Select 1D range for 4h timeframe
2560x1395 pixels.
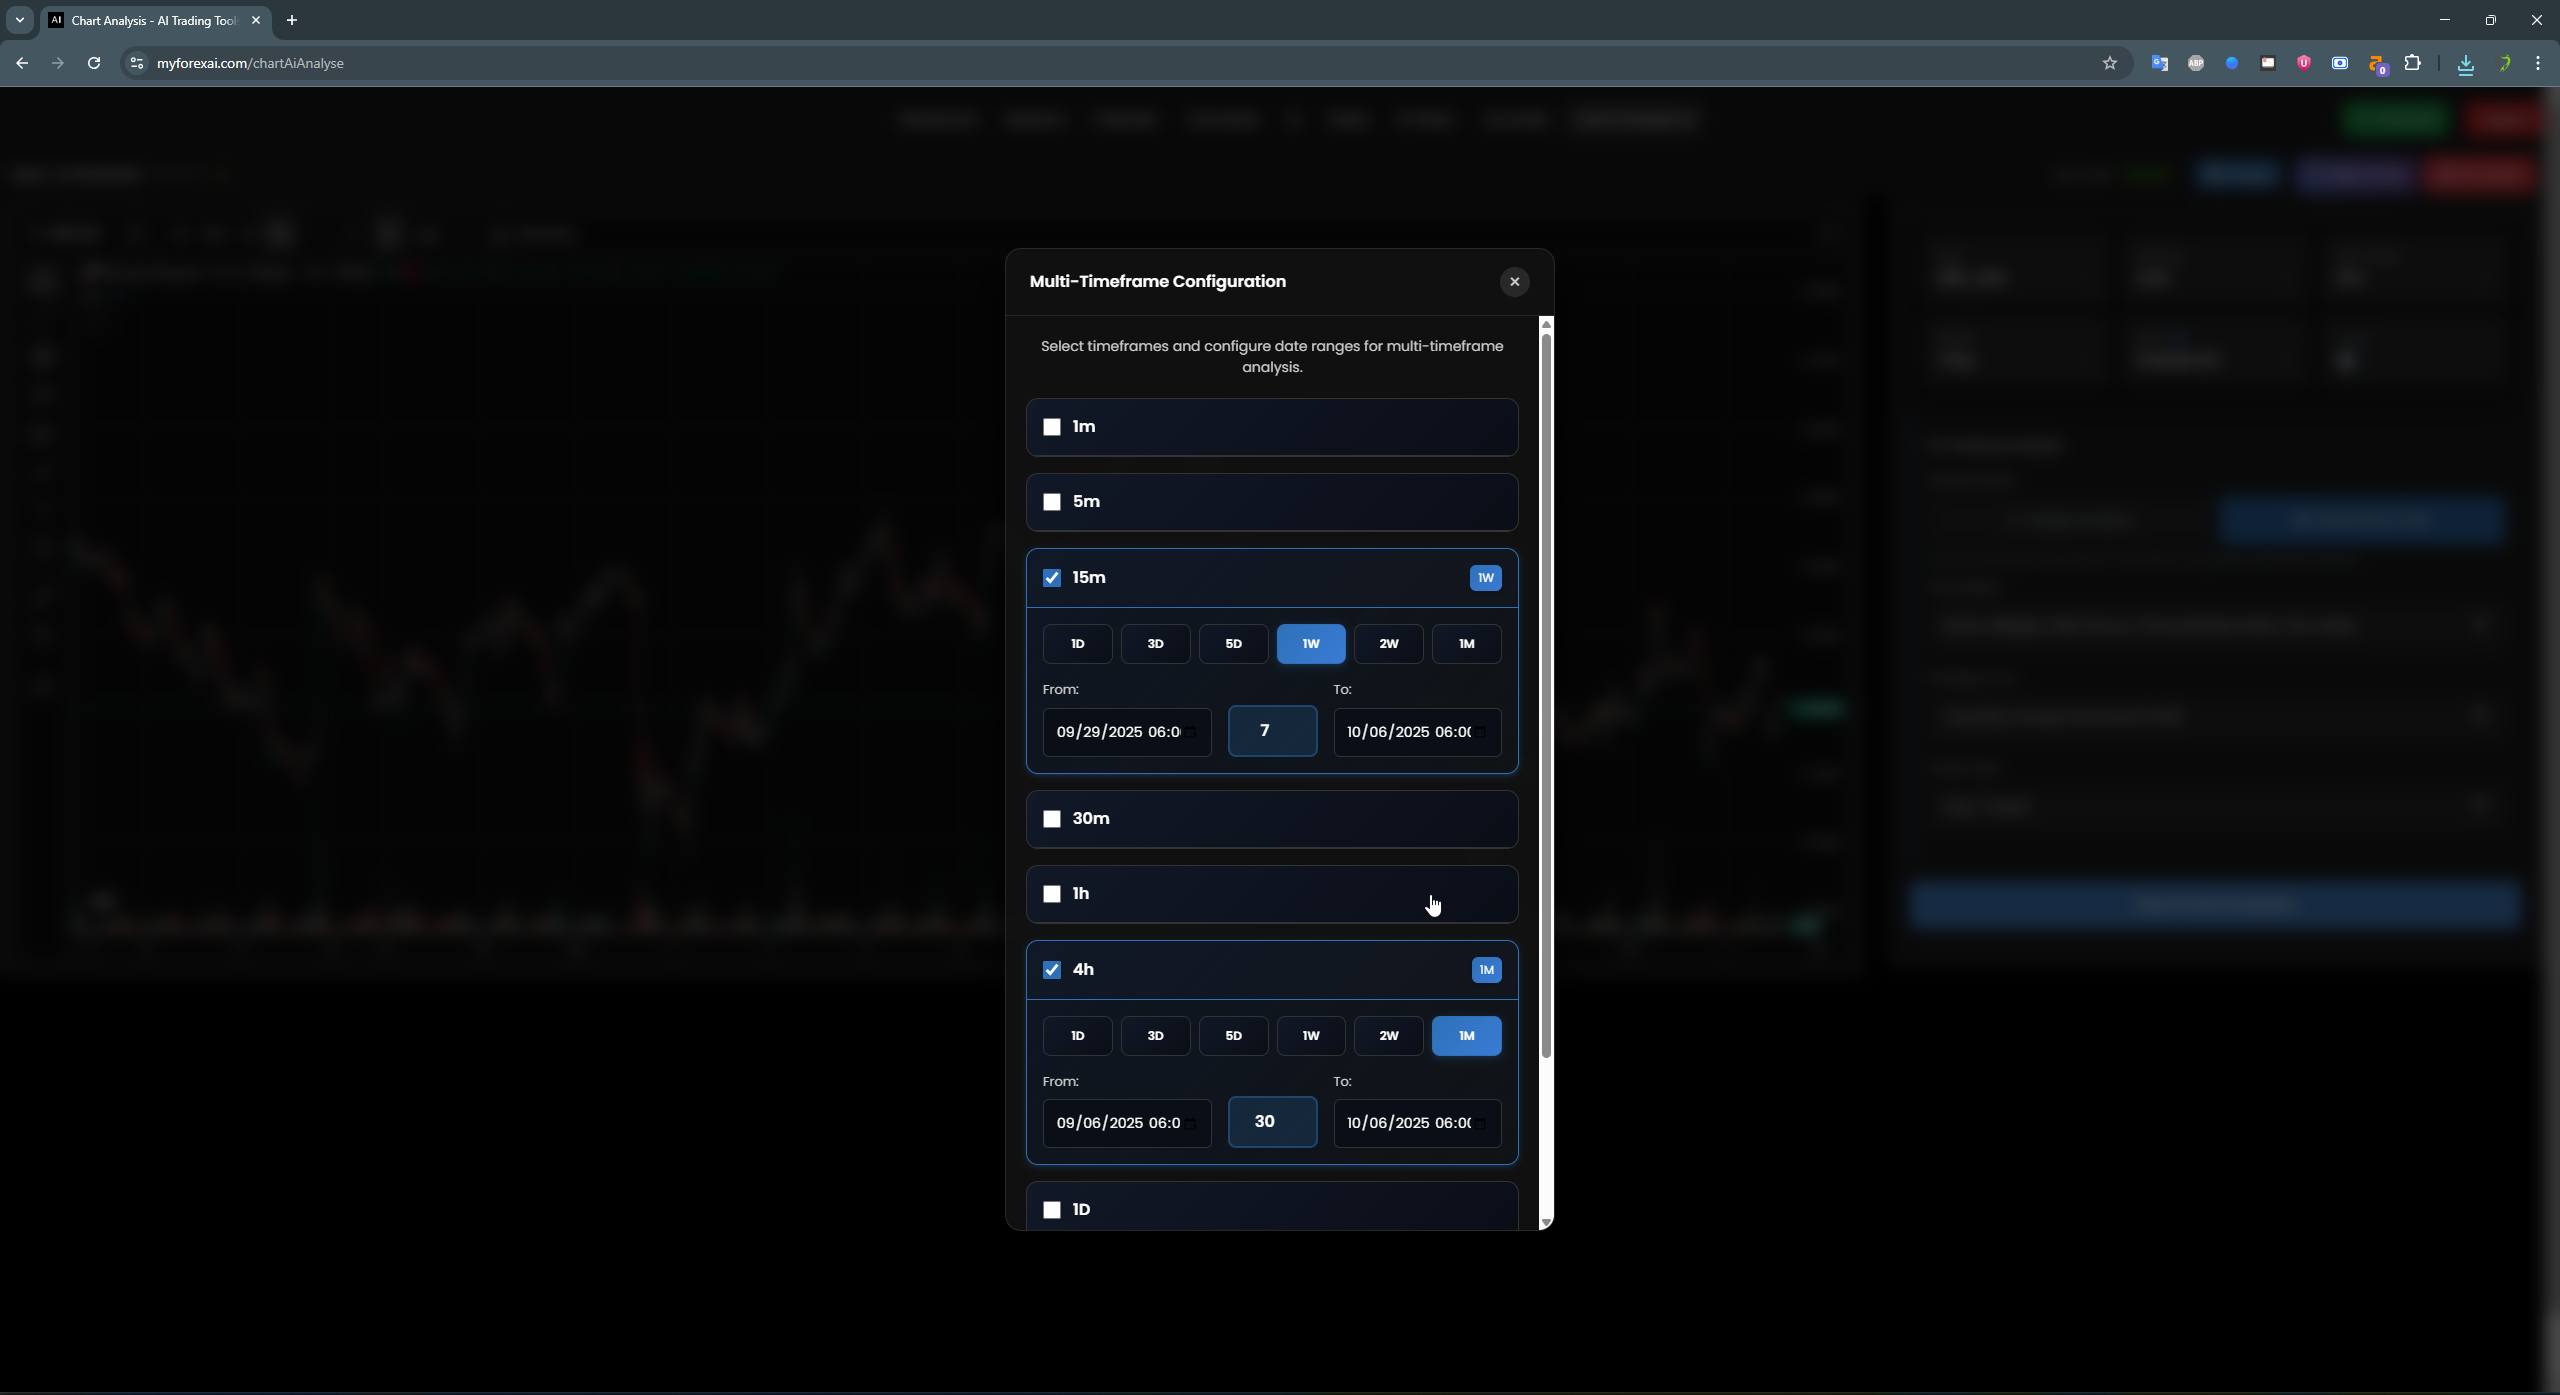tap(1077, 1036)
